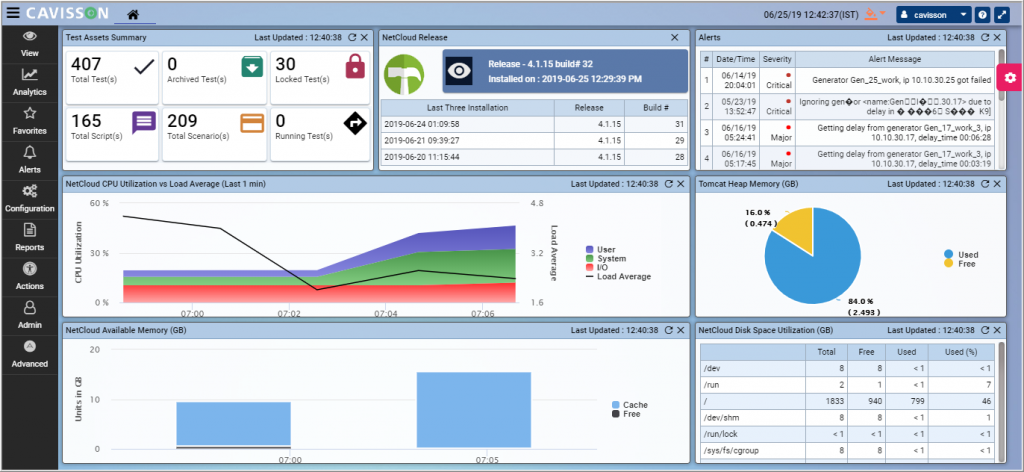1024x472 pixels.
Task: Toggle User series in CPU chart legend
Action: [x=601, y=249]
